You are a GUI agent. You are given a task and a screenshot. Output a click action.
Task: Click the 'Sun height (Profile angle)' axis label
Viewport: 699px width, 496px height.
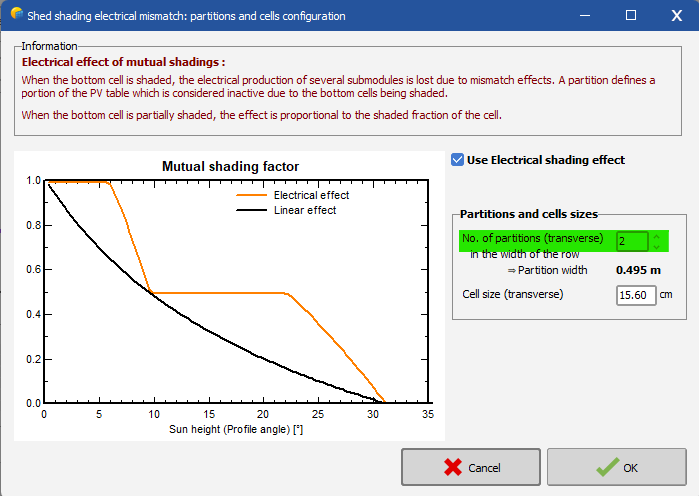(236, 429)
